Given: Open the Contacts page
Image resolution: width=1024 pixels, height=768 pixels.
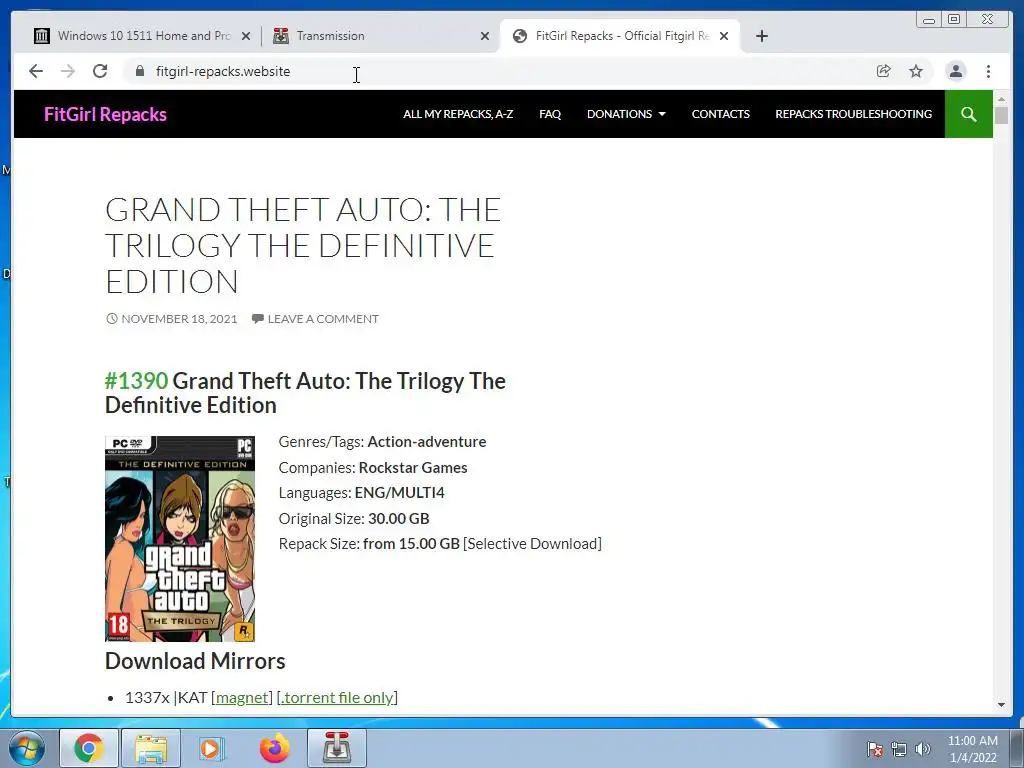Looking at the screenshot, I should tap(720, 114).
